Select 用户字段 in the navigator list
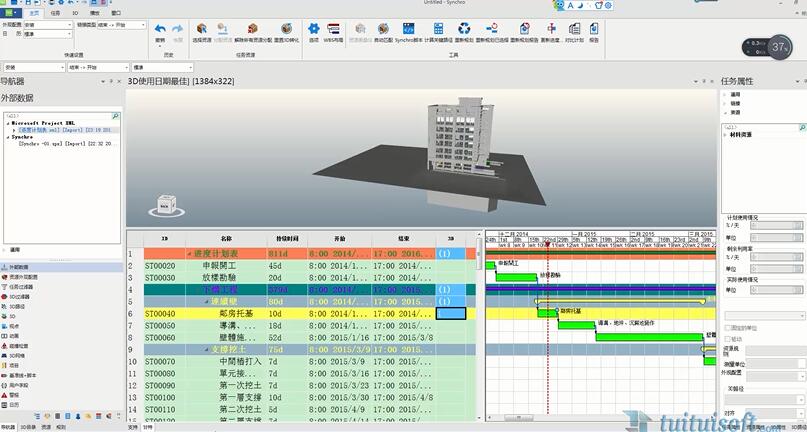 pyautogui.click(x=20, y=385)
